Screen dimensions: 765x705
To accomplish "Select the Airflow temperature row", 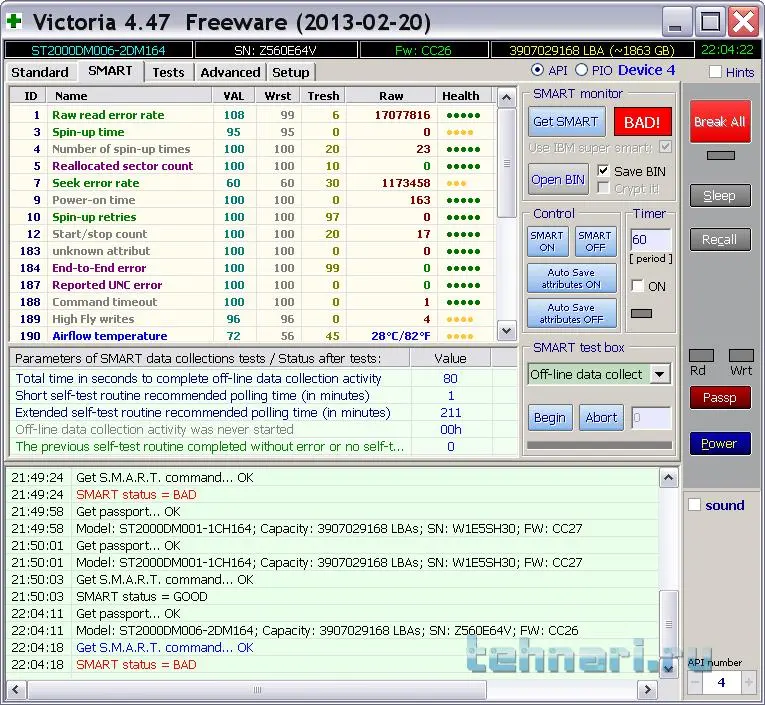I will [x=253, y=336].
